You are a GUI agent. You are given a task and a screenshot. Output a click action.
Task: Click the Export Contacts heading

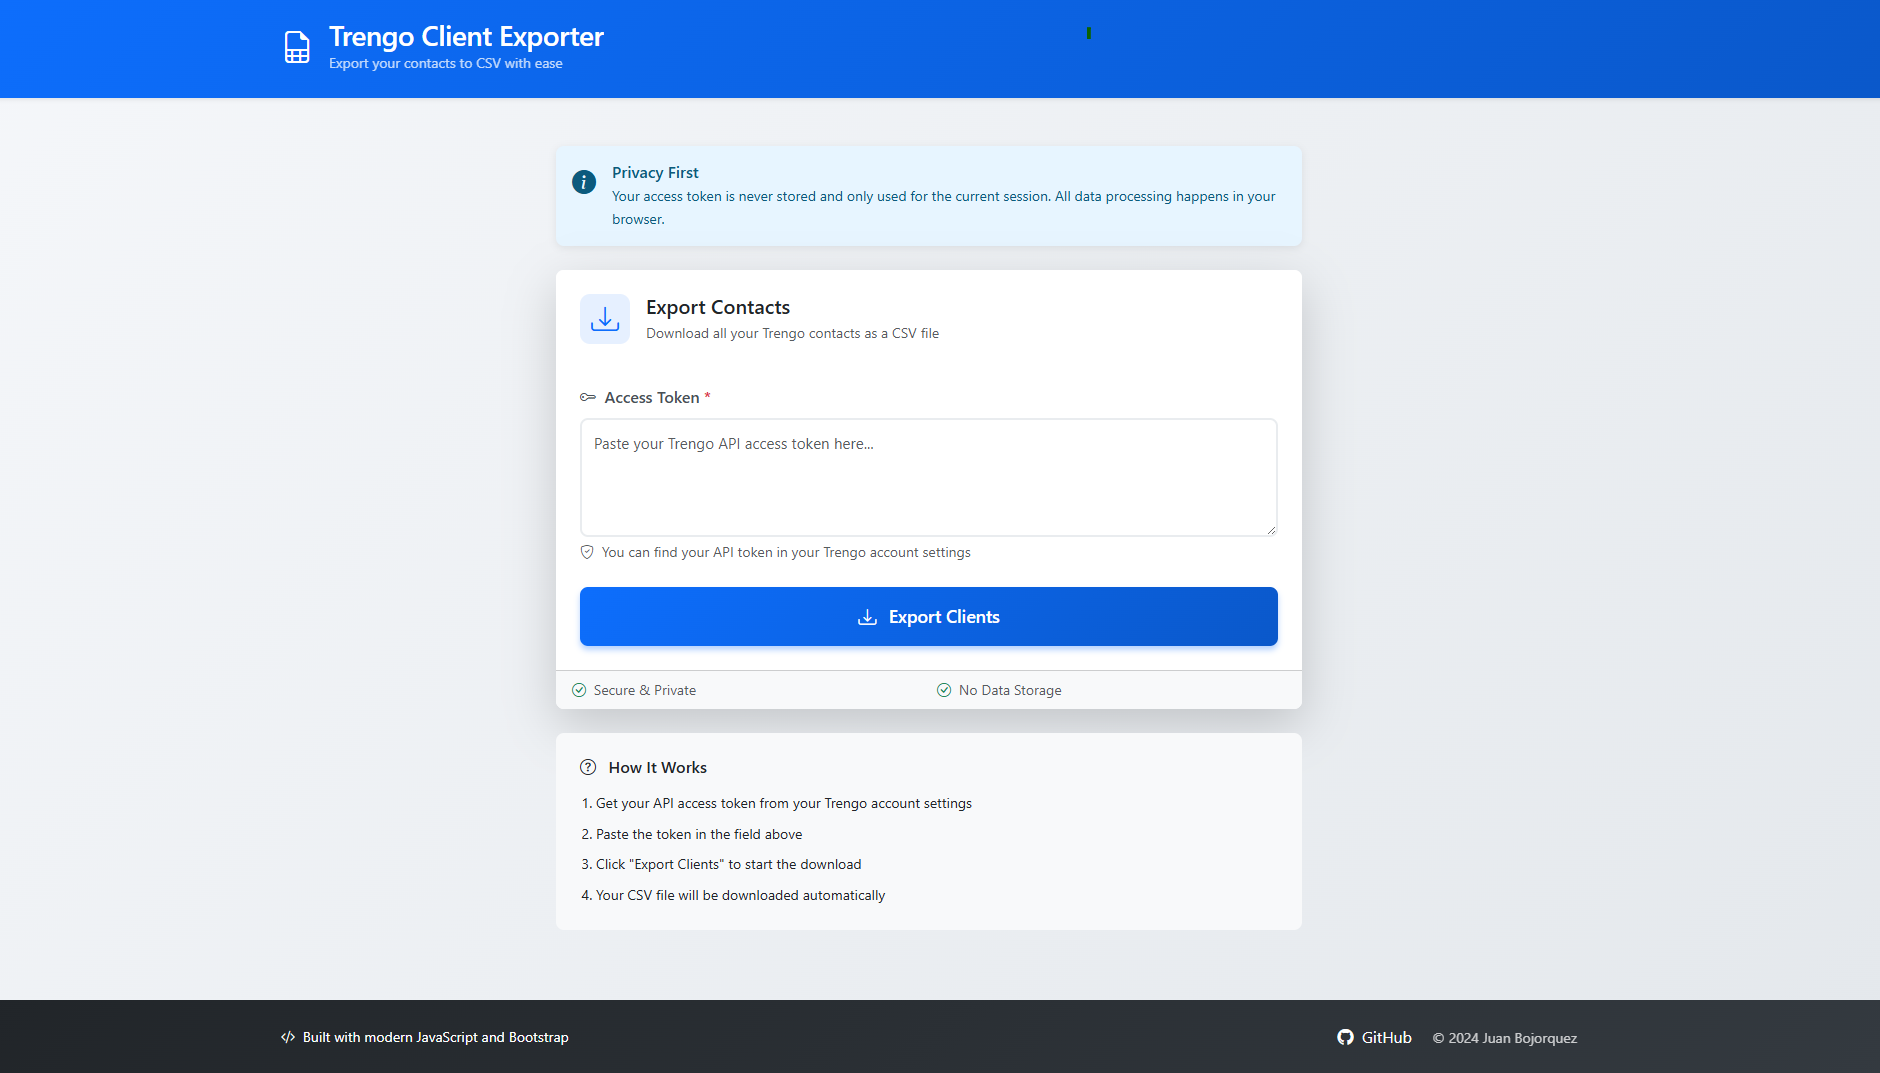[x=717, y=308]
